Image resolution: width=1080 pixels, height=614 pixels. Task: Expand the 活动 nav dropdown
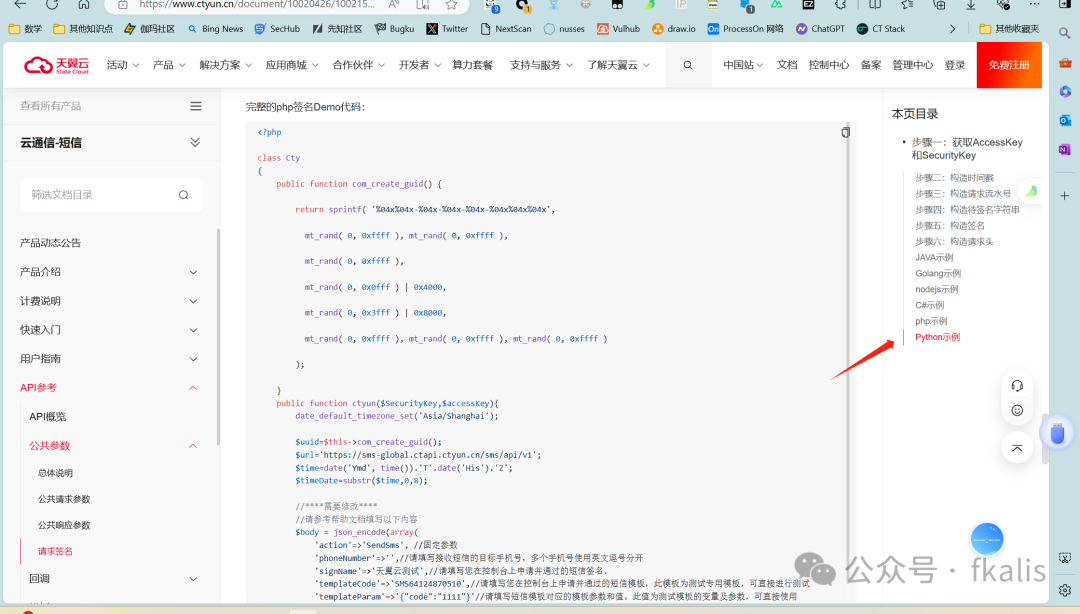pos(123,65)
